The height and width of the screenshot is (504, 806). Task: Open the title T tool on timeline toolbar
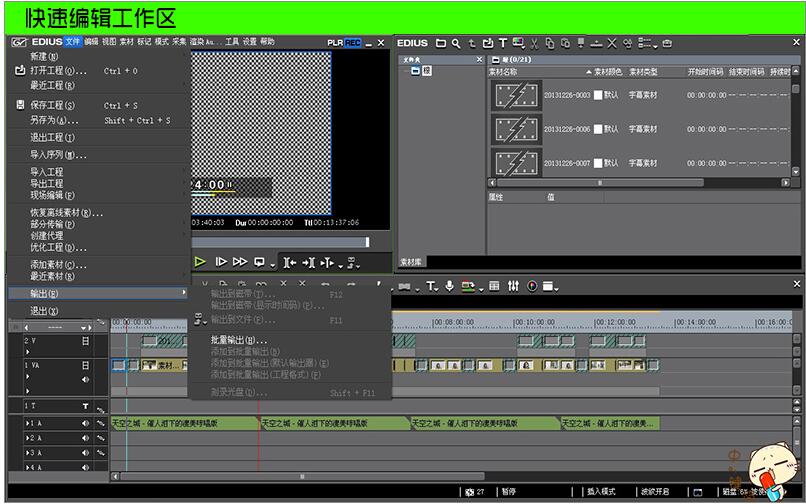430,286
